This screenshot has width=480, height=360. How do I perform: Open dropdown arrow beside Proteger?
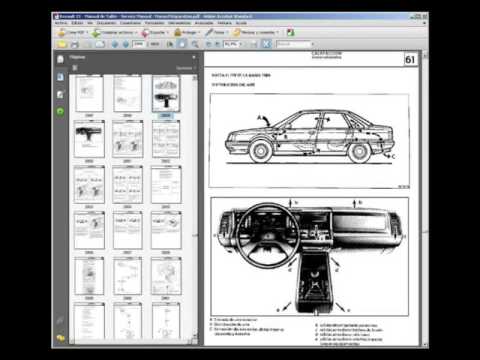[x=199, y=33]
